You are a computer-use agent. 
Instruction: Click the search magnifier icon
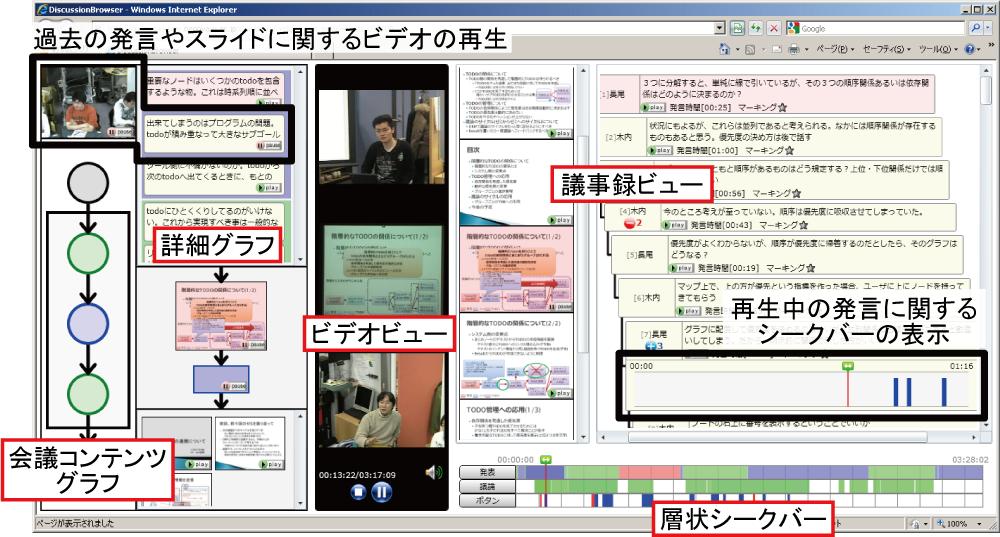pos(975,28)
